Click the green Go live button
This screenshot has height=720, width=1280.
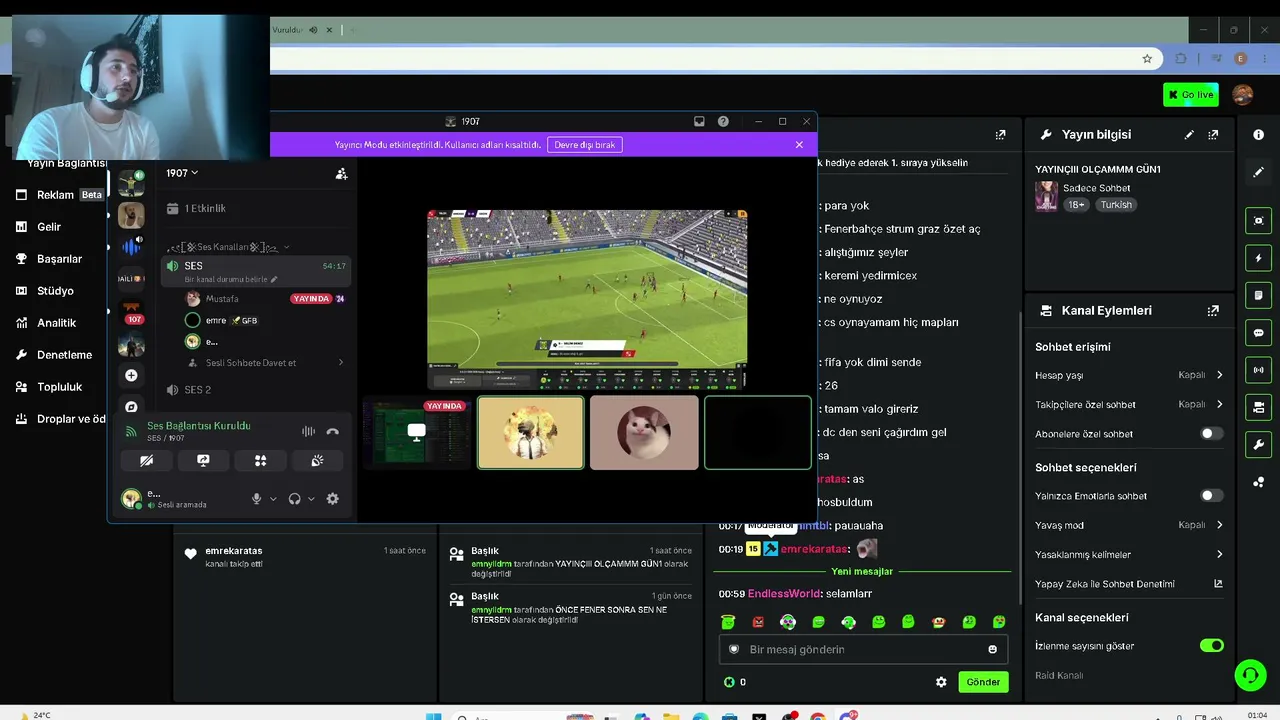[1190, 95]
